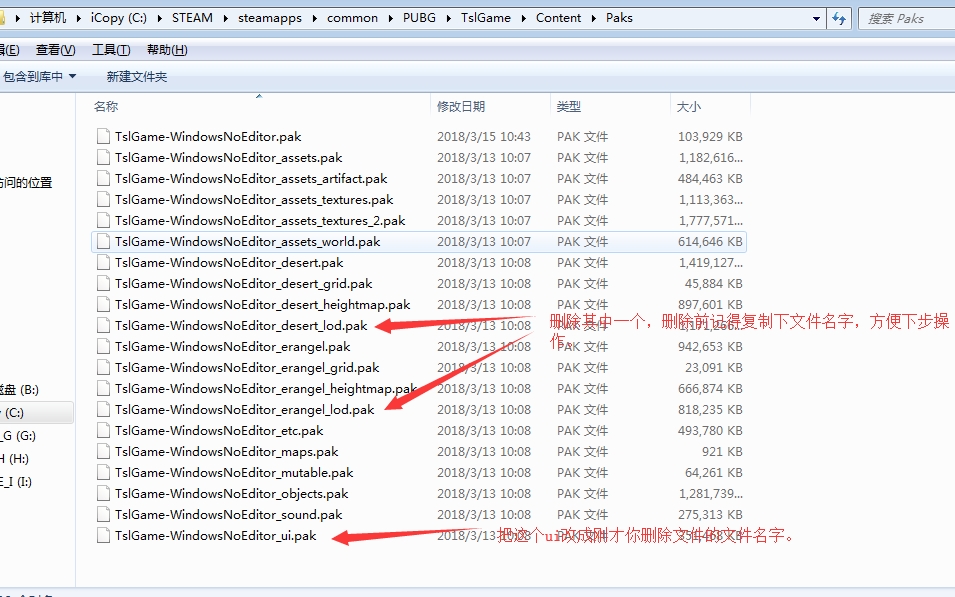Click the size value 484,463 KB

[x=710, y=178]
